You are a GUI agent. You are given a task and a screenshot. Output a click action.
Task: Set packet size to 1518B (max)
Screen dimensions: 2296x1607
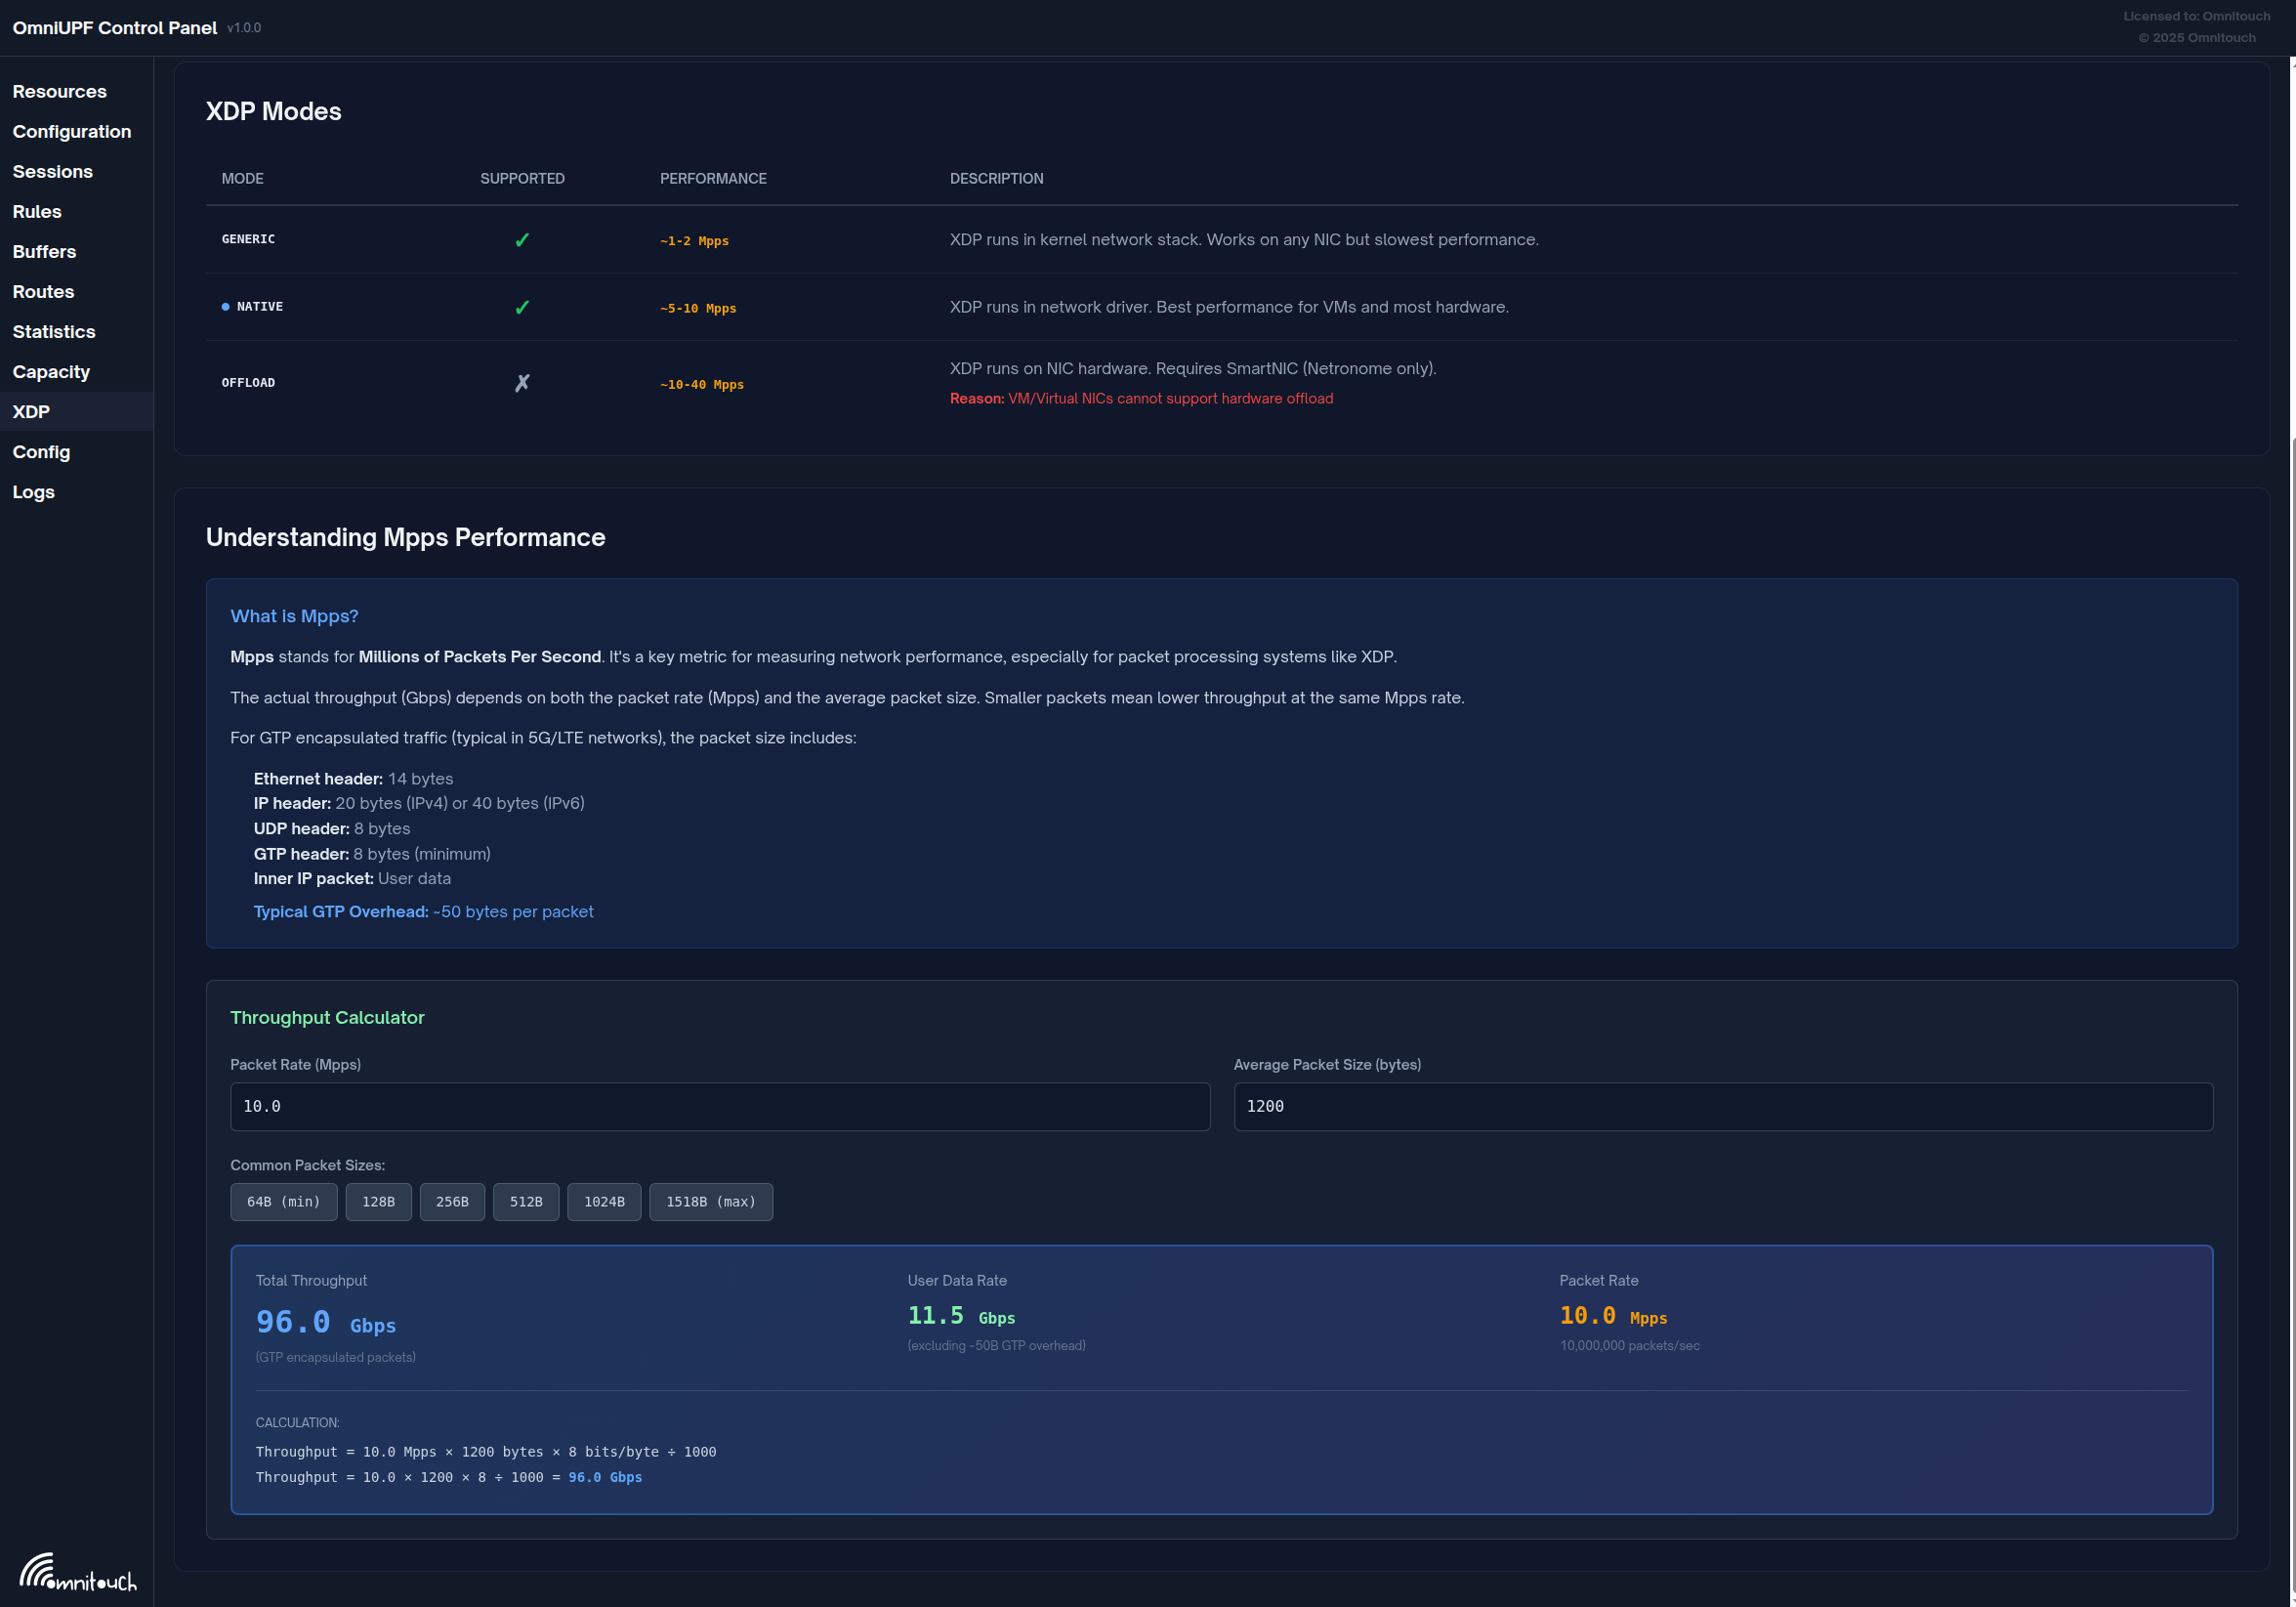tap(711, 1201)
